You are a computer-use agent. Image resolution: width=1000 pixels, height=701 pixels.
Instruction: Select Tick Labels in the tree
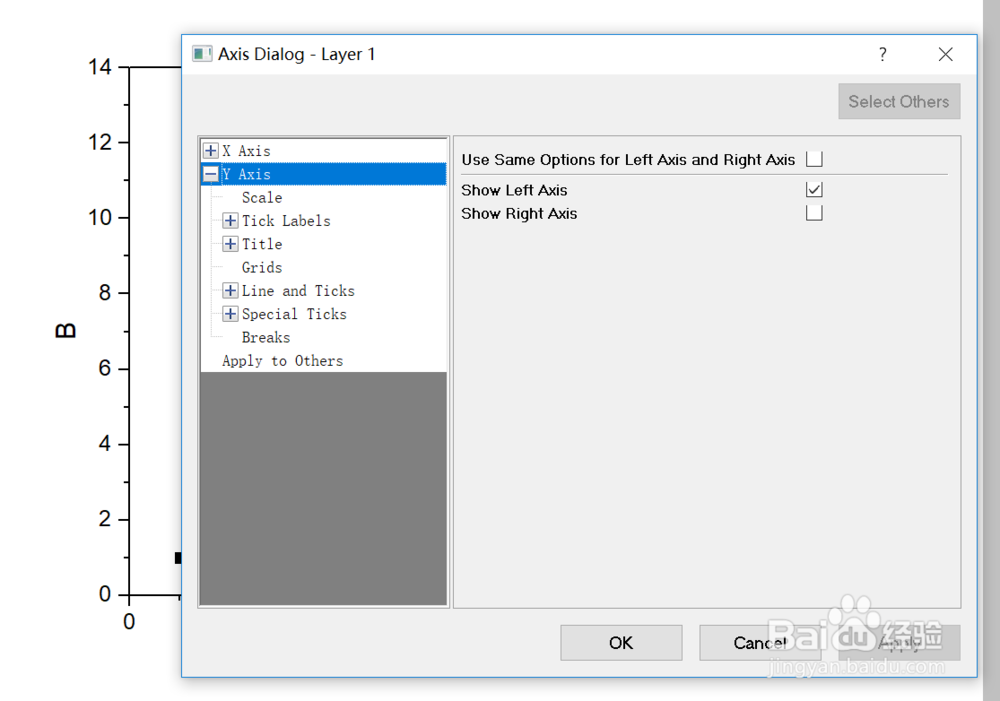[286, 221]
